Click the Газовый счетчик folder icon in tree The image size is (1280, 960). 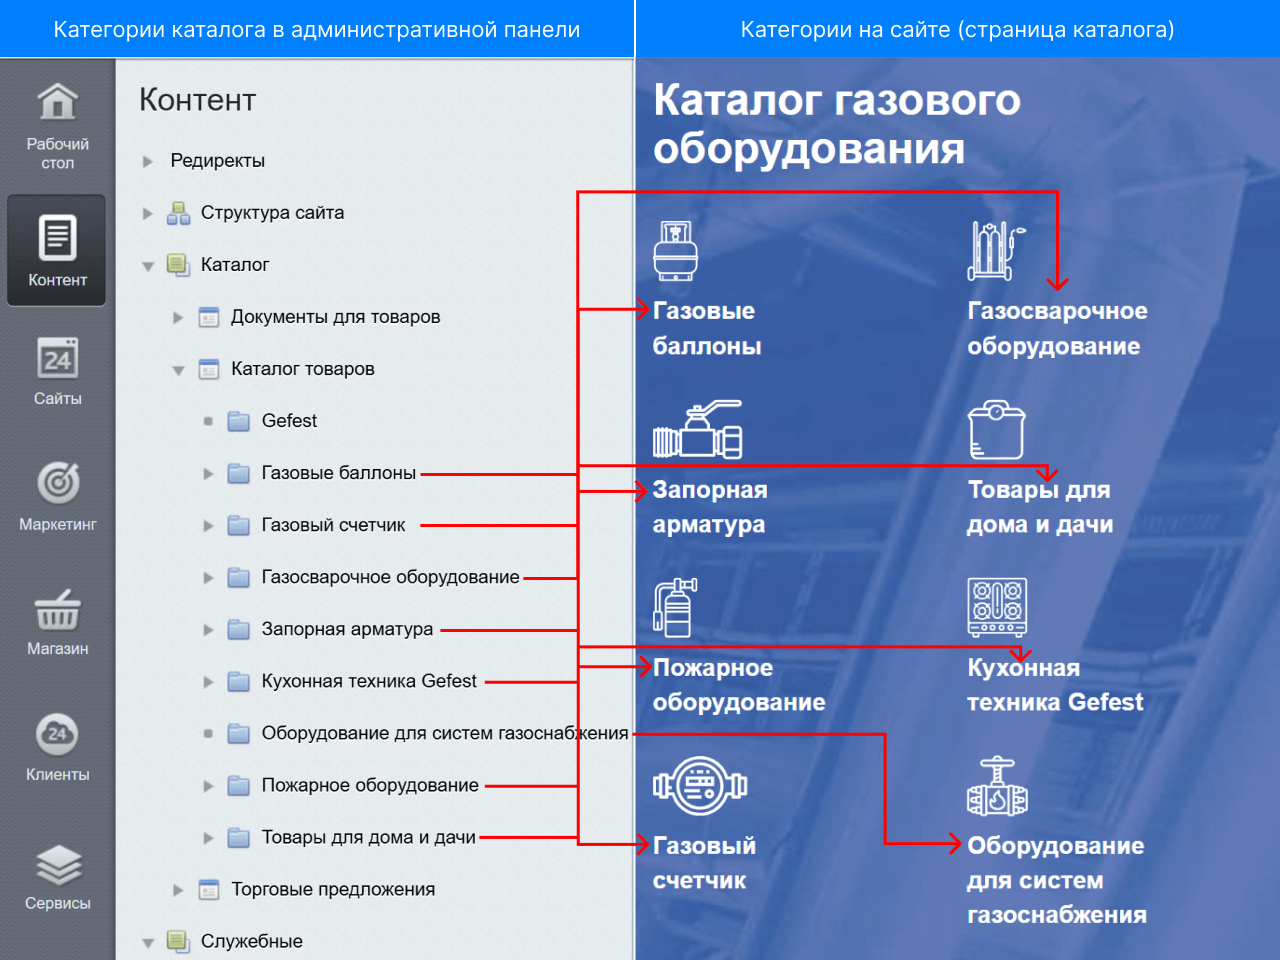(238, 525)
